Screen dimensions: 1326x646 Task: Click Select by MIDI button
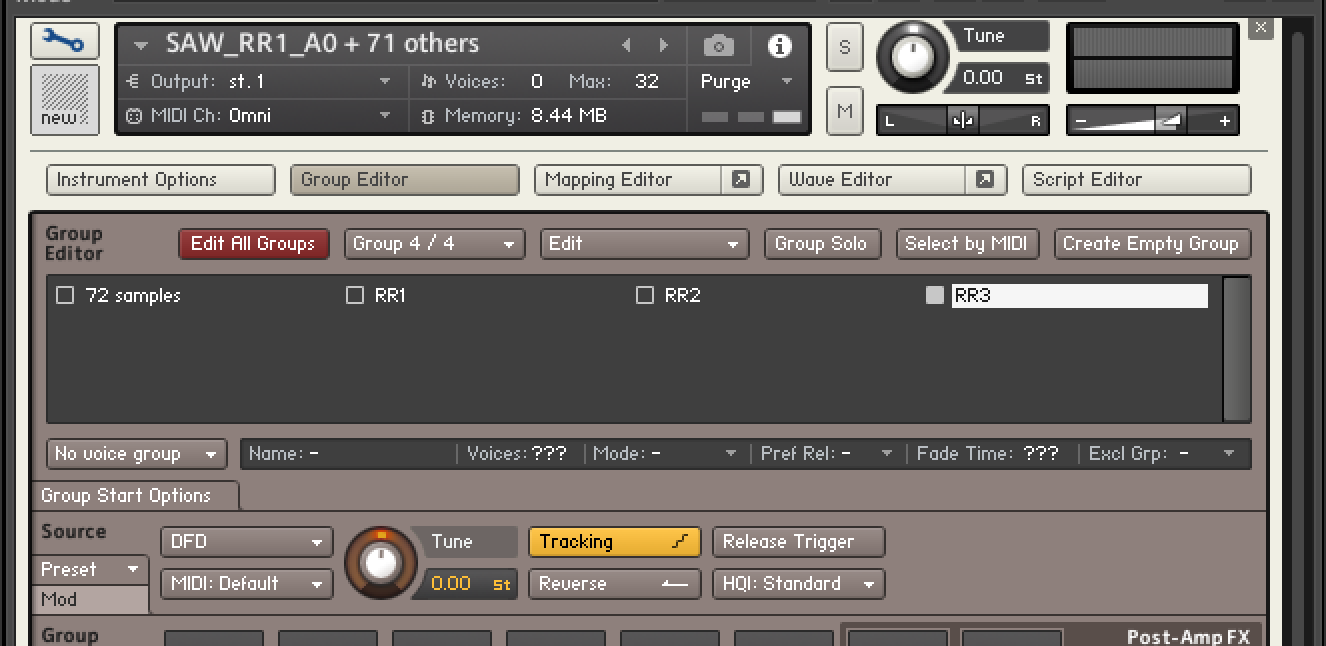tap(966, 244)
